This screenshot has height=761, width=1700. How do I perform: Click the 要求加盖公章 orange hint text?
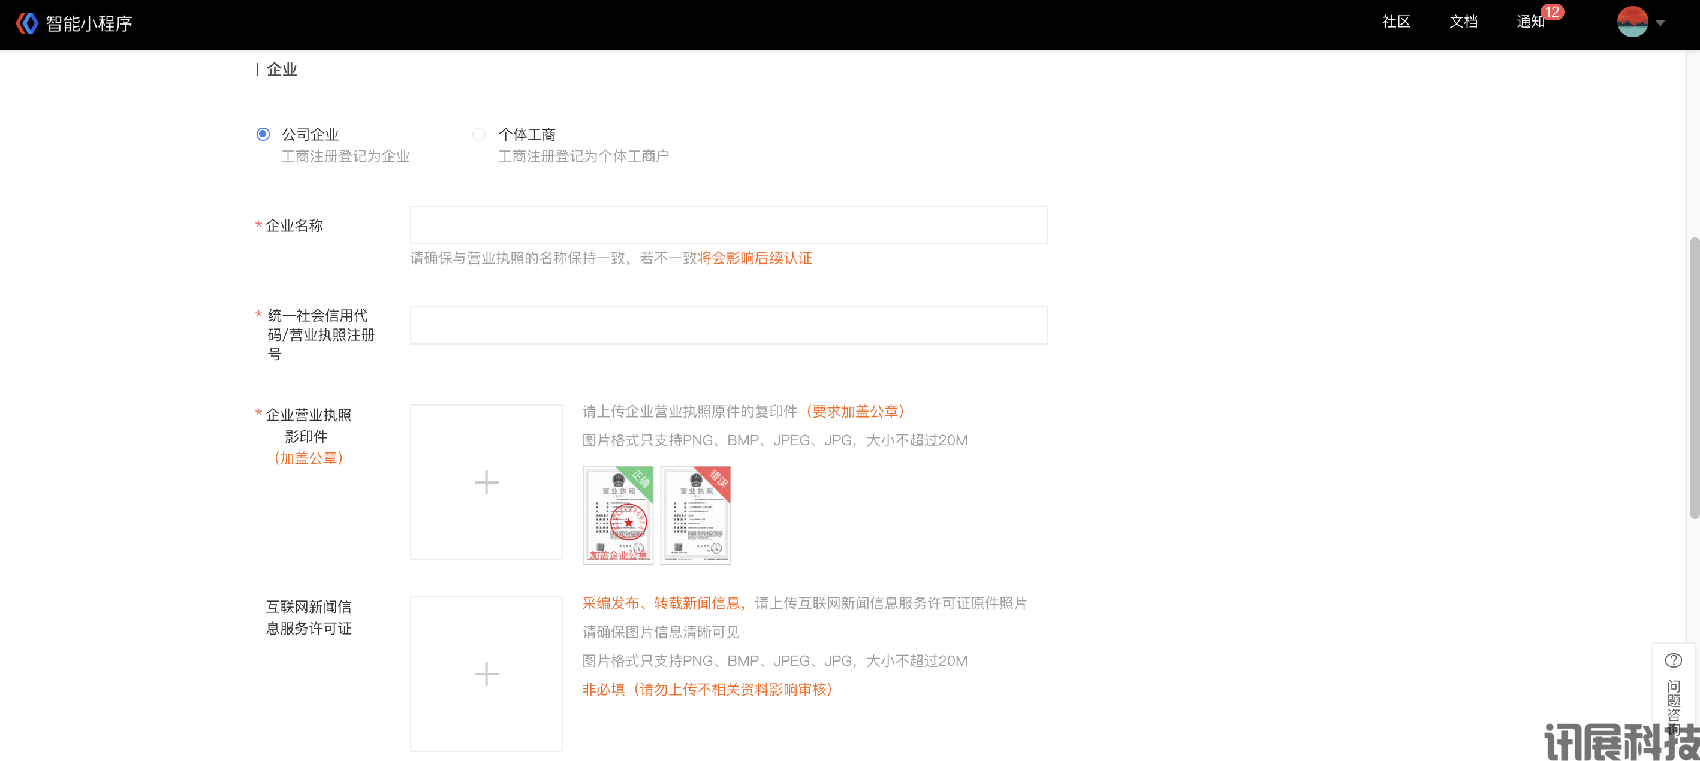coord(856,411)
